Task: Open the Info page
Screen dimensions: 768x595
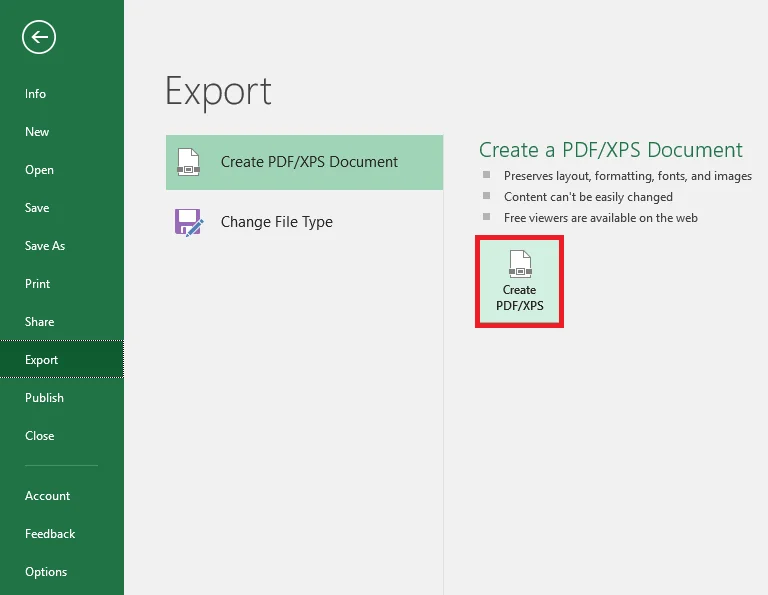Action: coord(36,94)
